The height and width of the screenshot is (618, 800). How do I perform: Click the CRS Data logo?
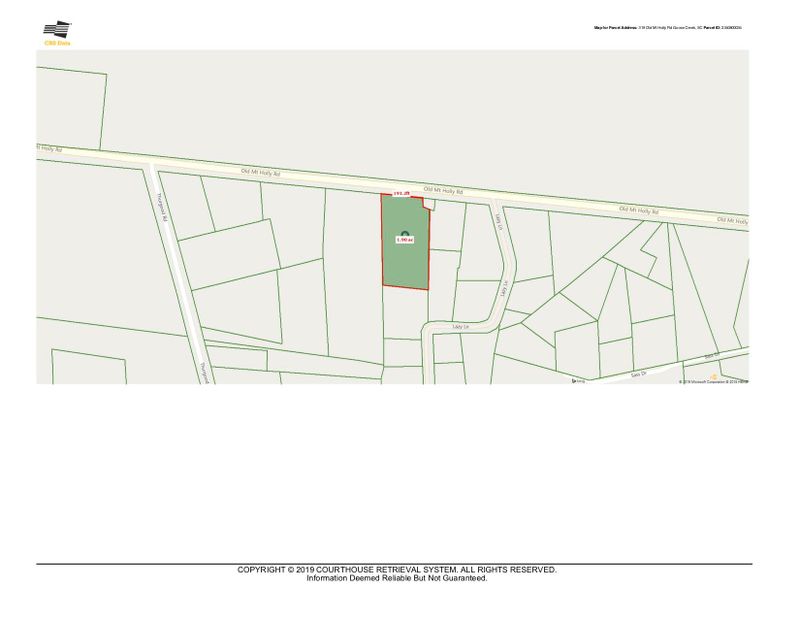tap(57, 33)
